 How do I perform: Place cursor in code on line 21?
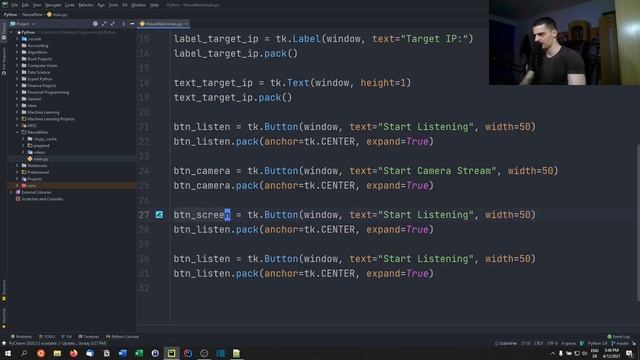click(354, 127)
